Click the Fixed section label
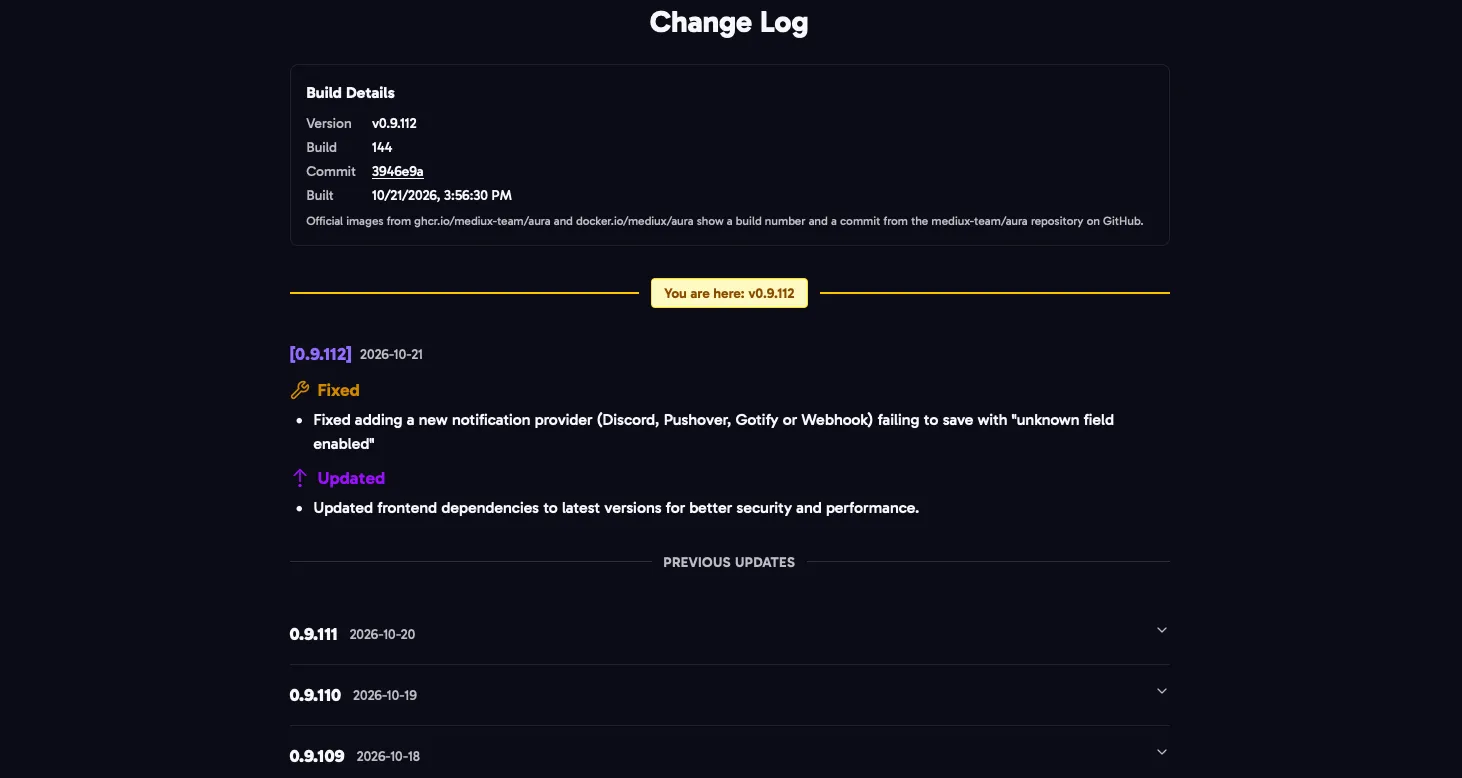 tap(338, 390)
